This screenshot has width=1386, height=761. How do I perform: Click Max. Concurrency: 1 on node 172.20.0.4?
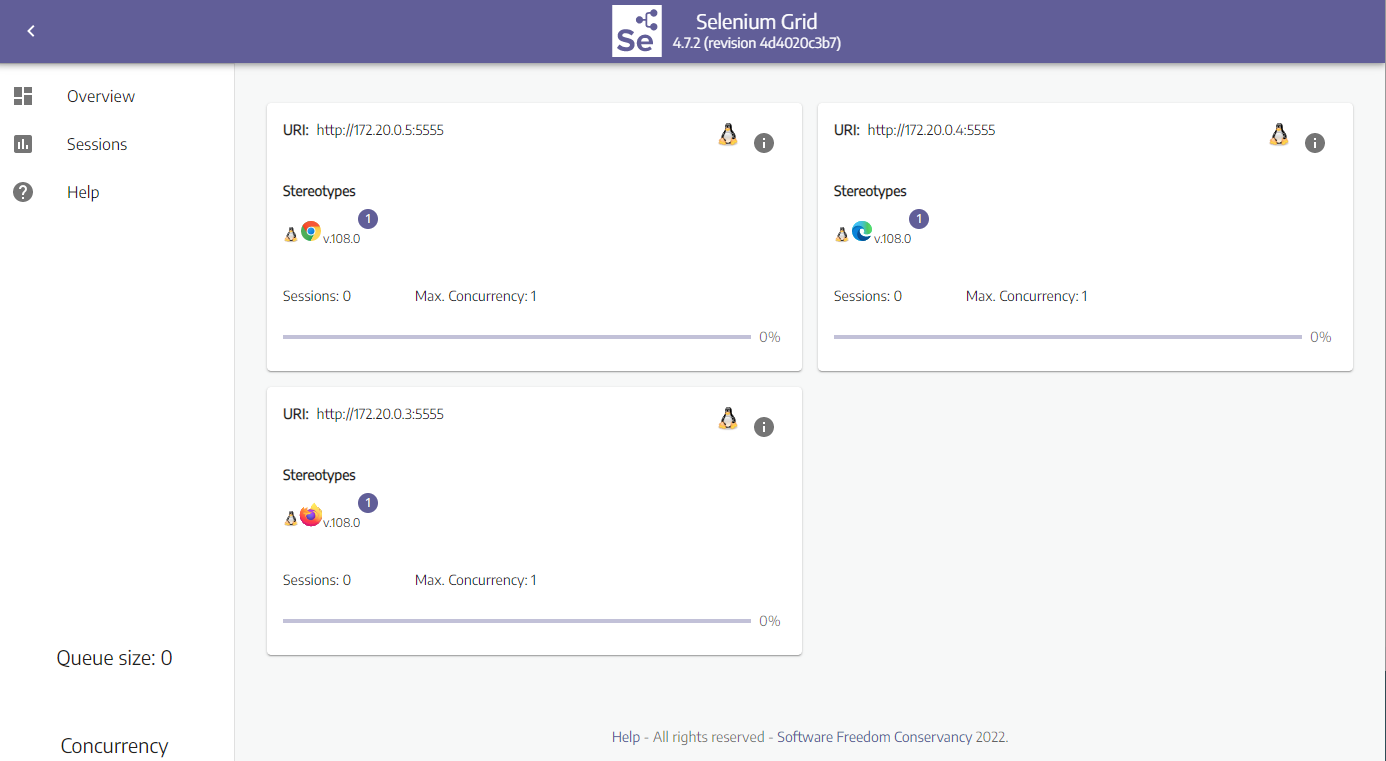point(1027,296)
